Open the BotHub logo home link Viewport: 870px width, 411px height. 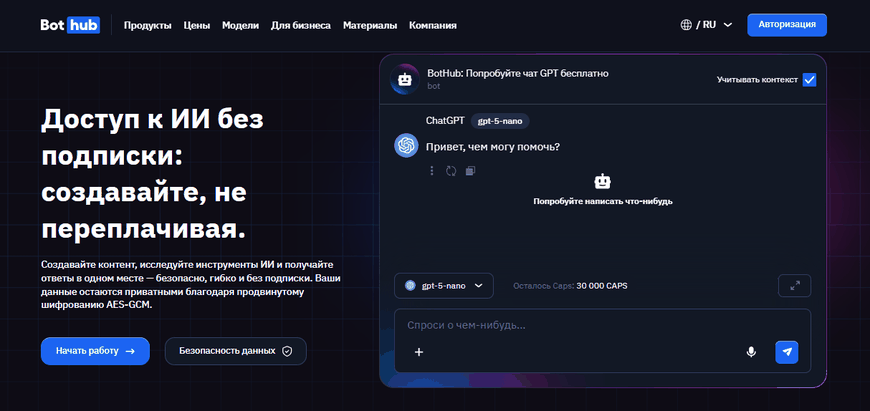[x=70, y=25]
